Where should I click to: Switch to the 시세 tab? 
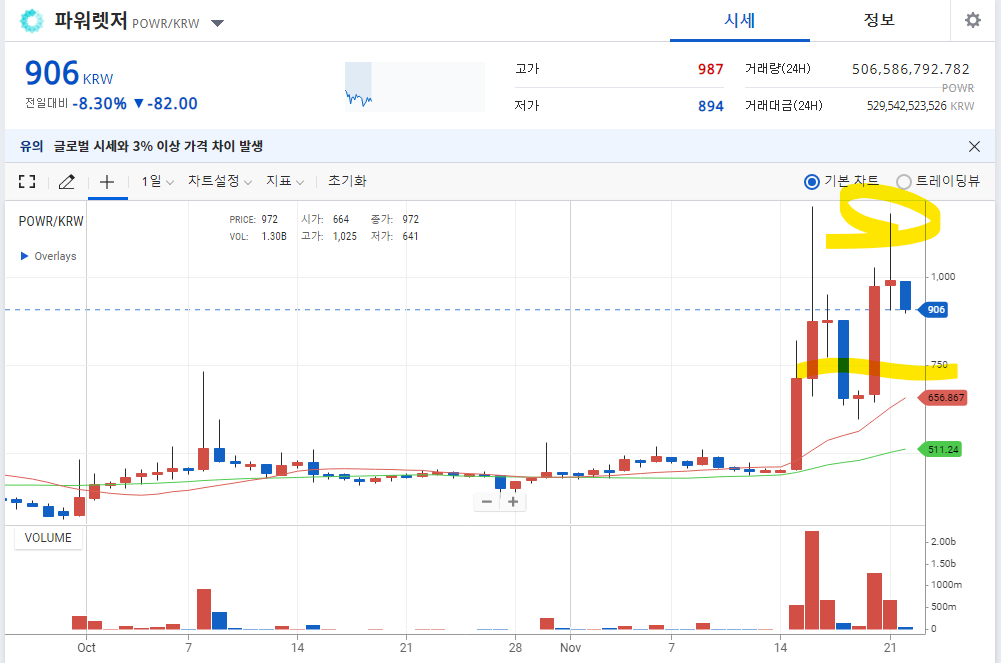click(739, 20)
